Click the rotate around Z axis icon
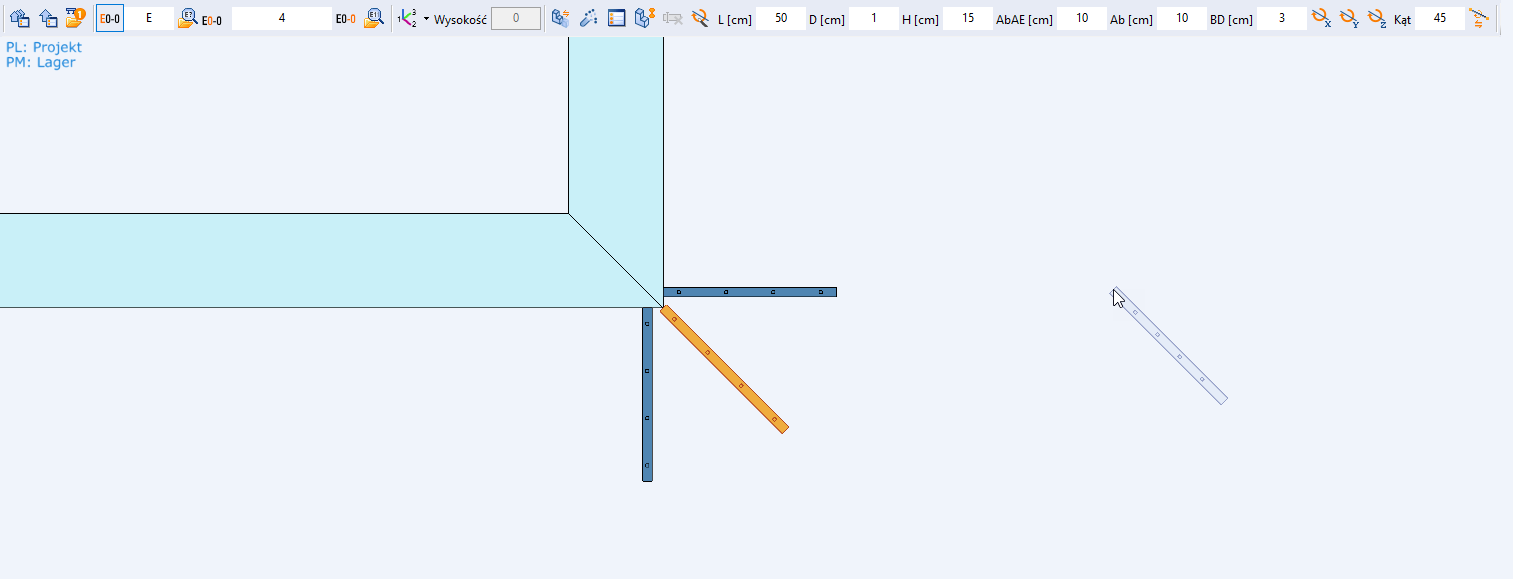The width and height of the screenshot is (1513, 579). tap(1377, 18)
